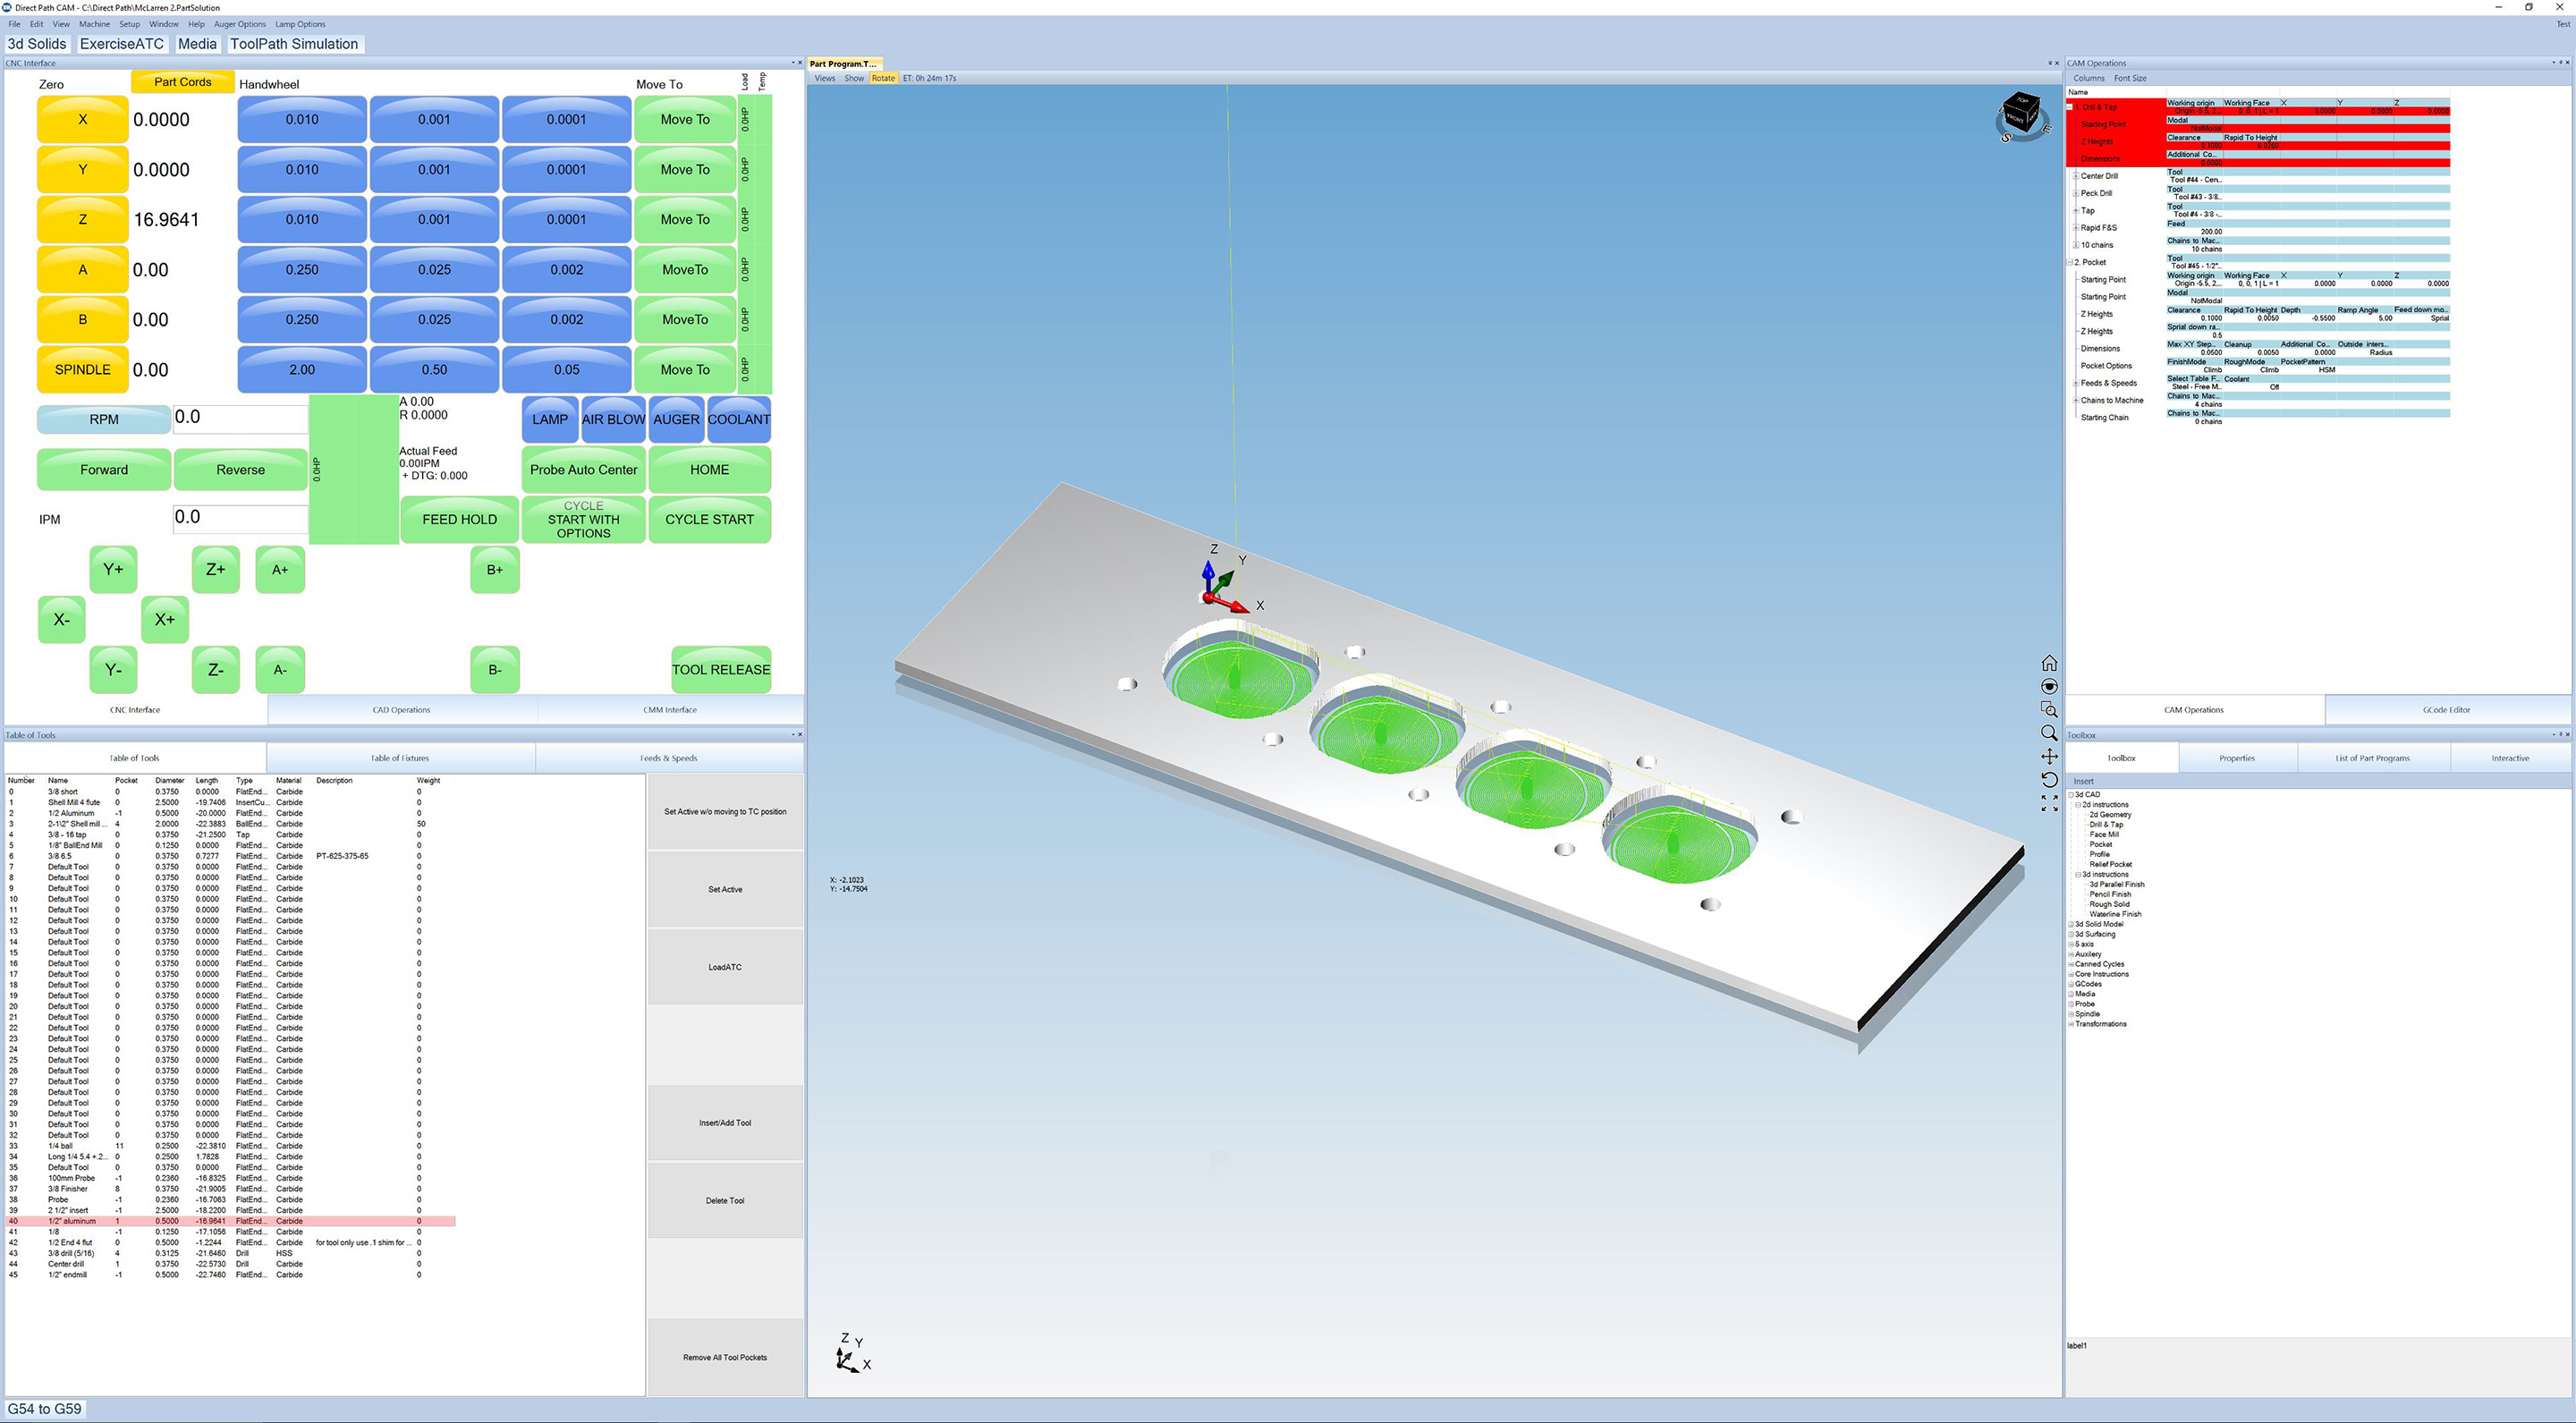Toggle the COOLANT button
This screenshot has height=1423, width=2576.
(x=739, y=419)
